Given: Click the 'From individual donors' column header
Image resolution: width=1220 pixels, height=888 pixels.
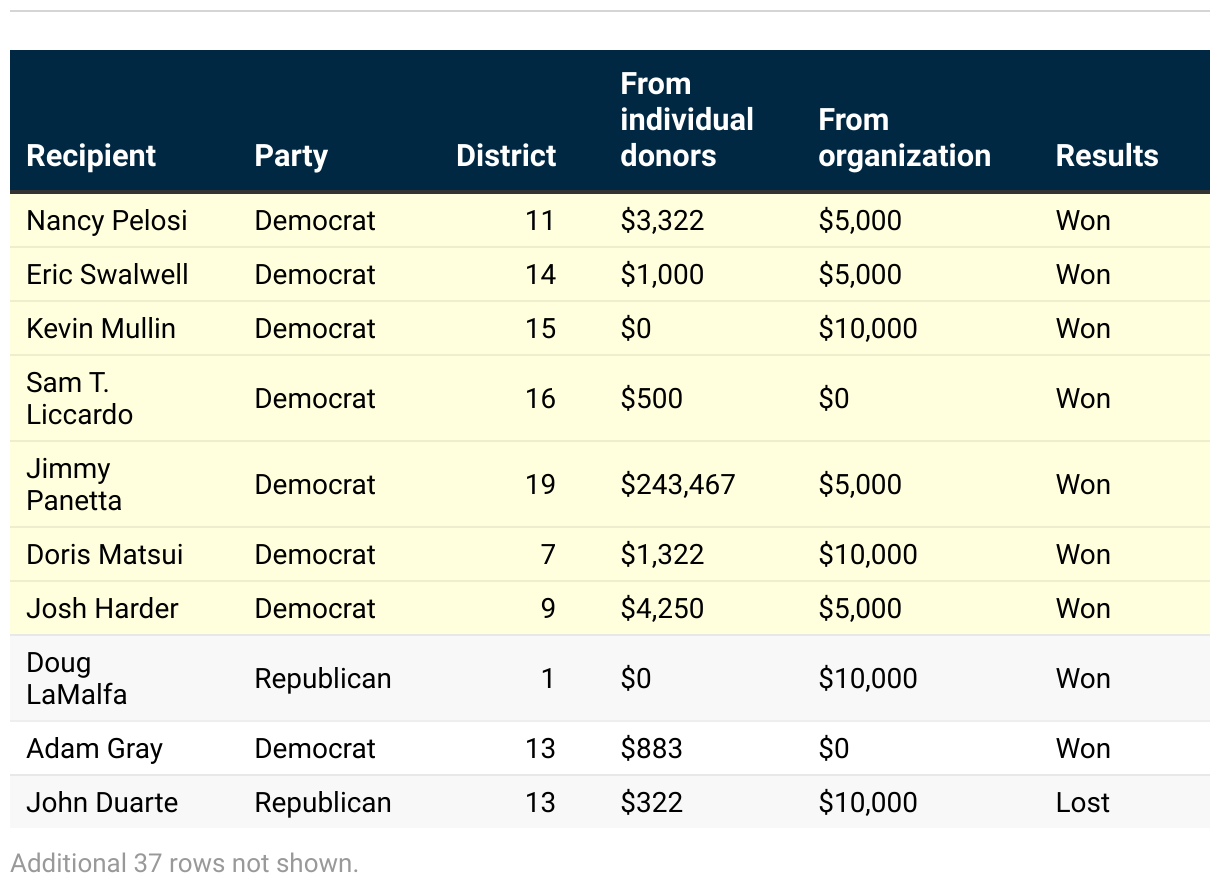Looking at the screenshot, I should pos(687,120).
